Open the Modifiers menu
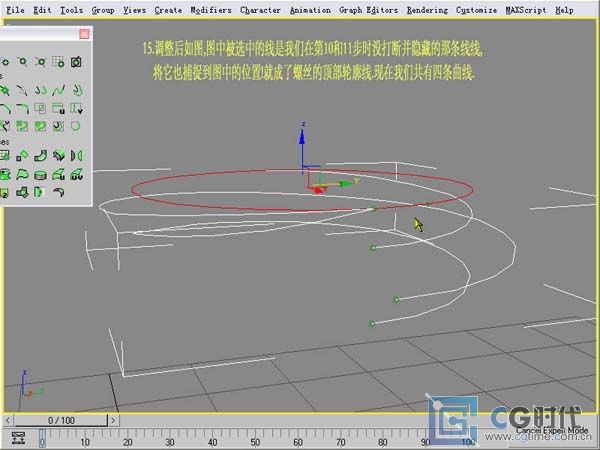 (211, 10)
